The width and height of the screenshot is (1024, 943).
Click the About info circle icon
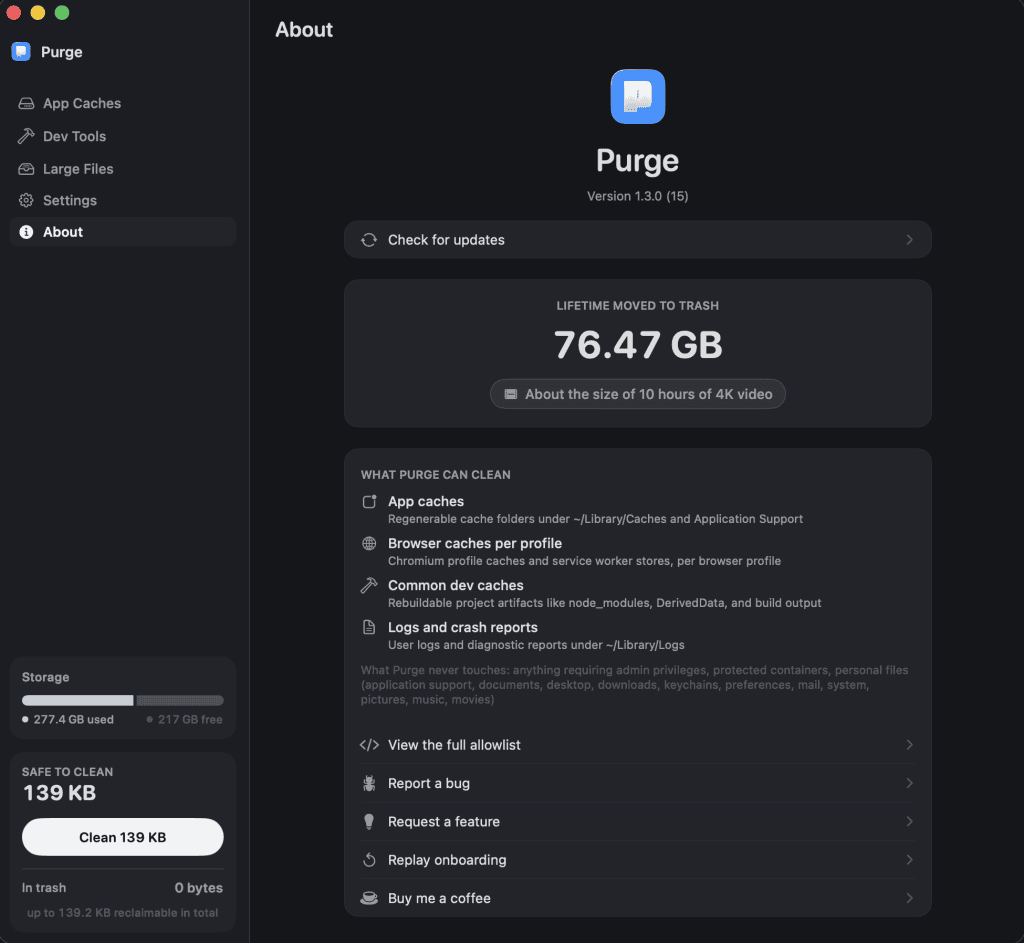26,232
